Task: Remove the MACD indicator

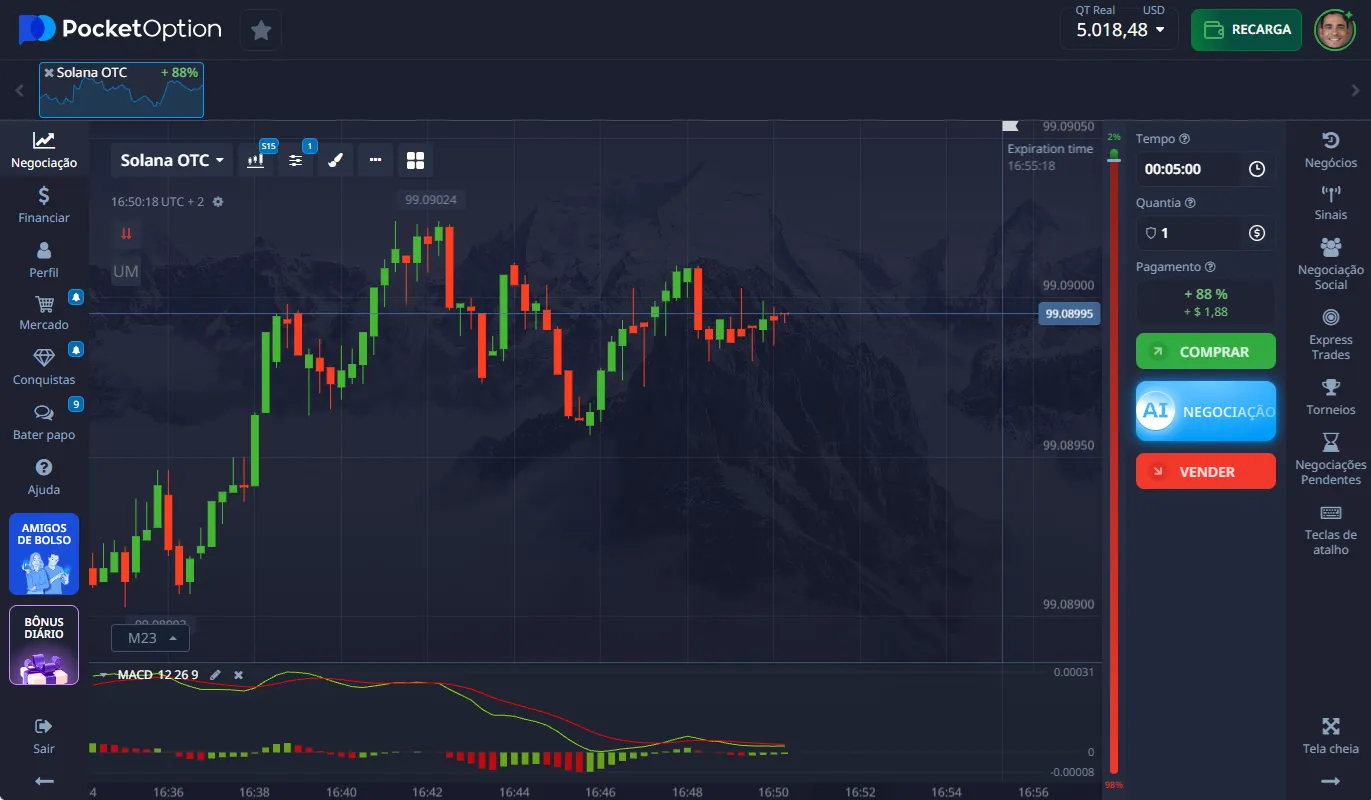Action: pyautogui.click(x=238, y=675)
